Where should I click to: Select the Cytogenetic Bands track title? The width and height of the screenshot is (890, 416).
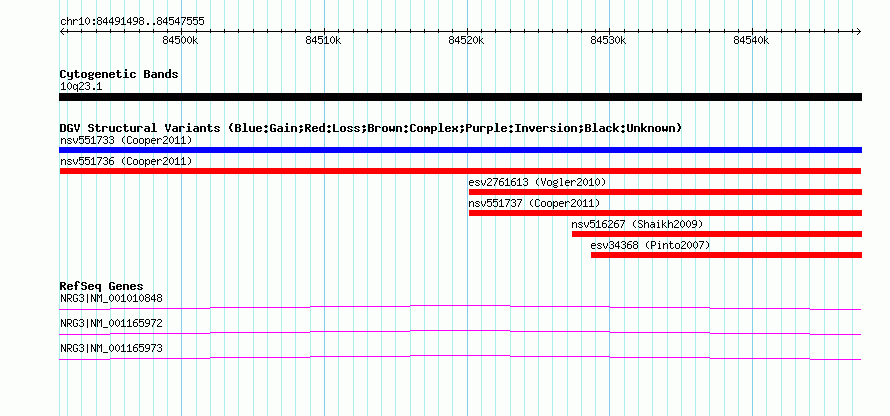[119, 74]
